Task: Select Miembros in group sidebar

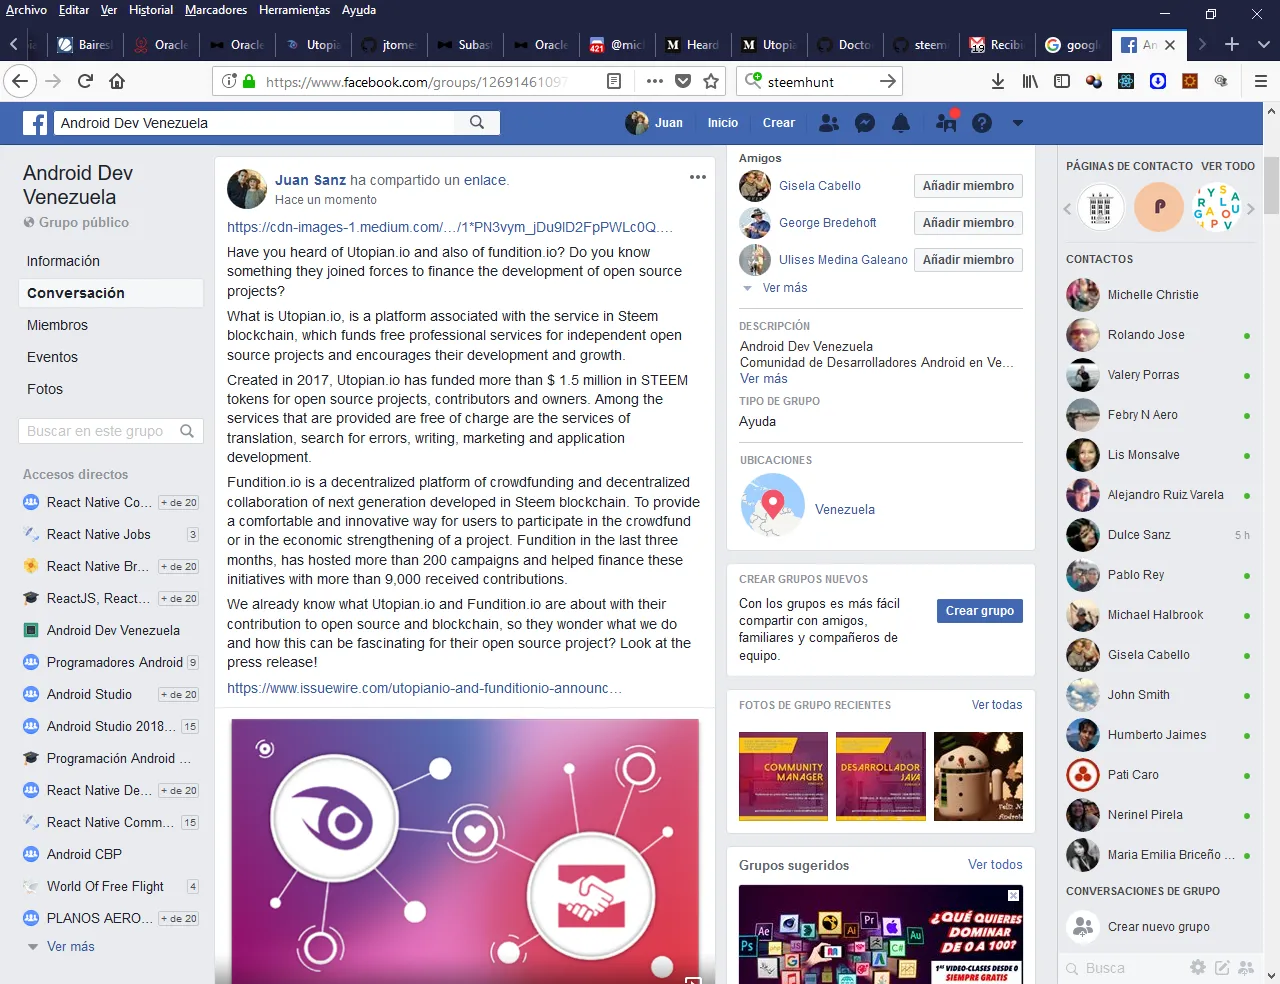Action: click(x=57, y=325)
